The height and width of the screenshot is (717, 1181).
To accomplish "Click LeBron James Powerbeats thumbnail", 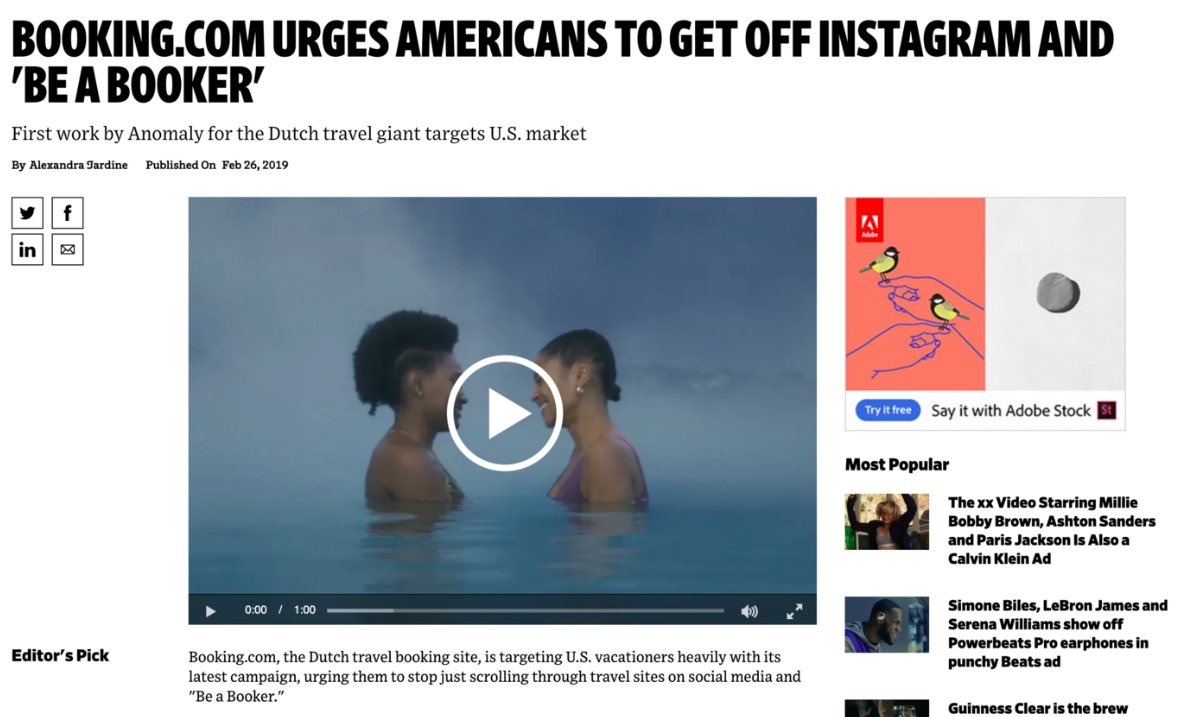I will [x=887, y=624].
